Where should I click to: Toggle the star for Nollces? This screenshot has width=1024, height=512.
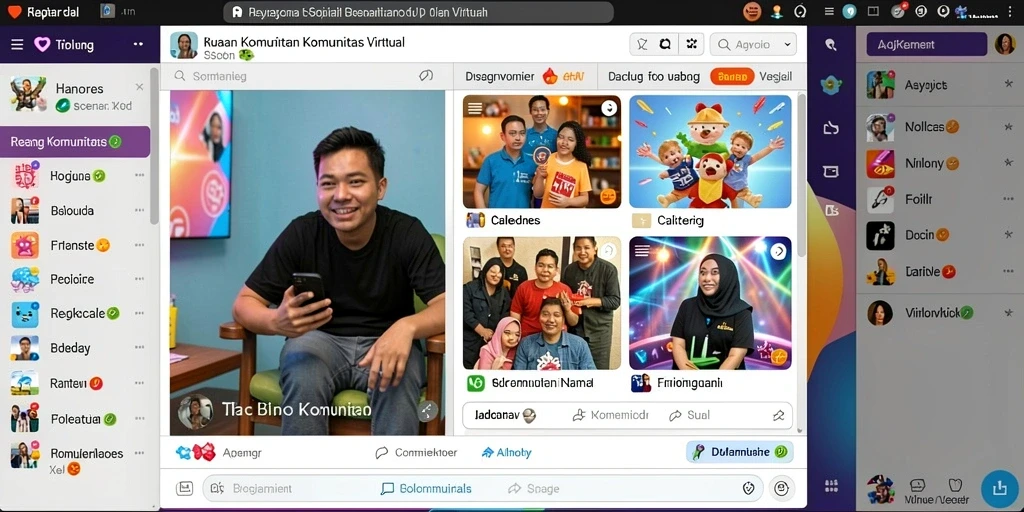[1008, 127]
